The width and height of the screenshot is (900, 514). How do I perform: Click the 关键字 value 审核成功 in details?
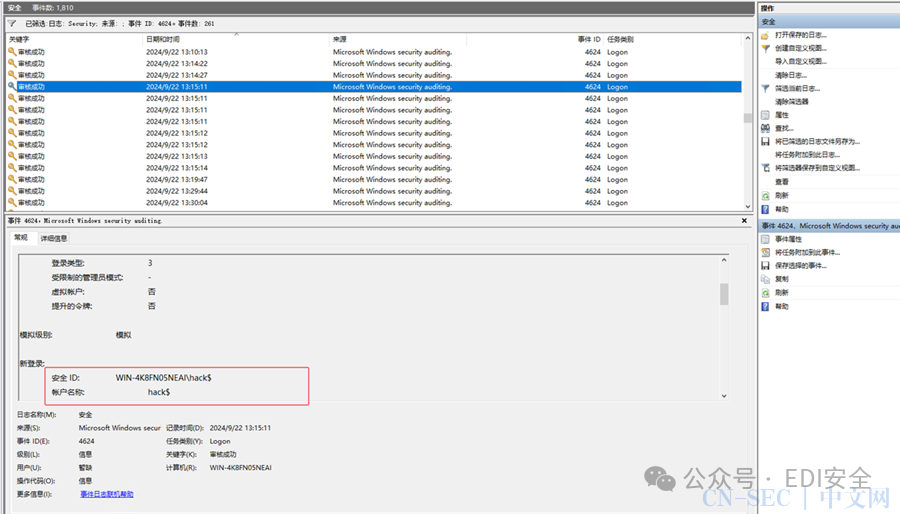click(223, 454)
